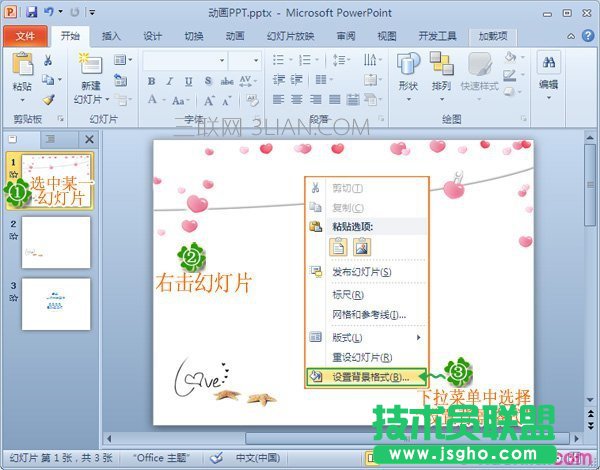Toggle Italic formatting
The height and width of the screenshot is (470, 600).
click(x=170, y=82)
